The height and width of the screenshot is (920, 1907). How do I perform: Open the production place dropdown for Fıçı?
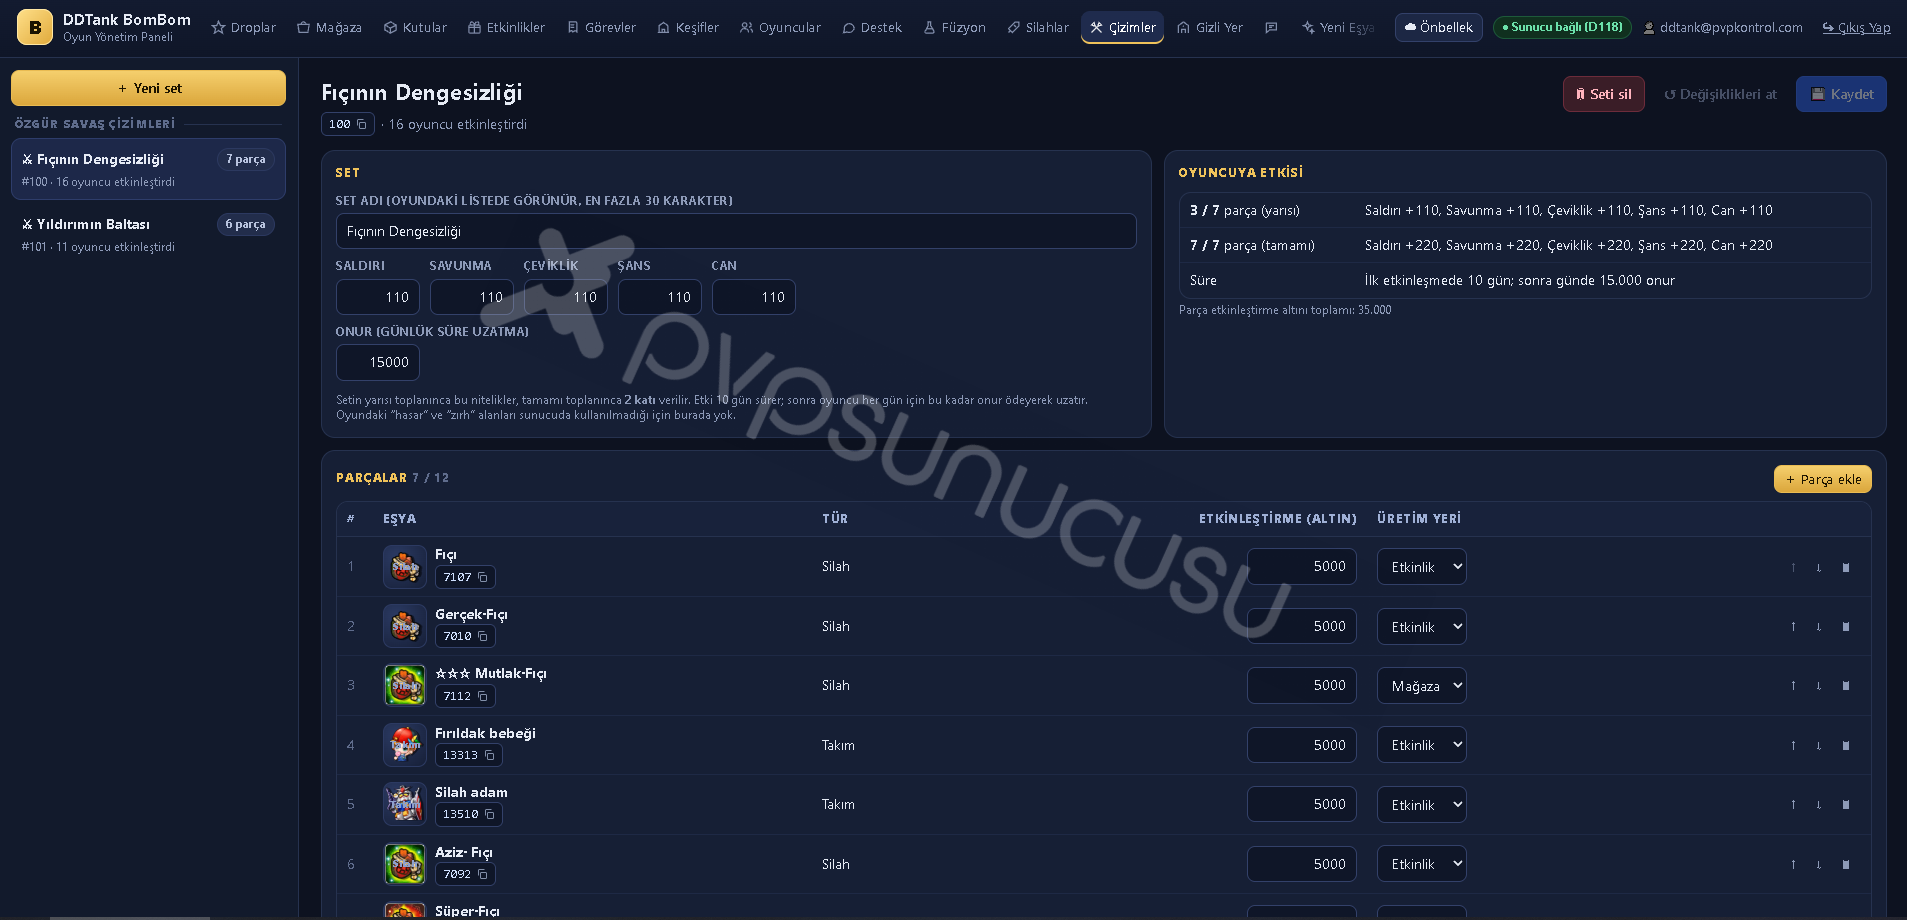(x=1421, y=567)
